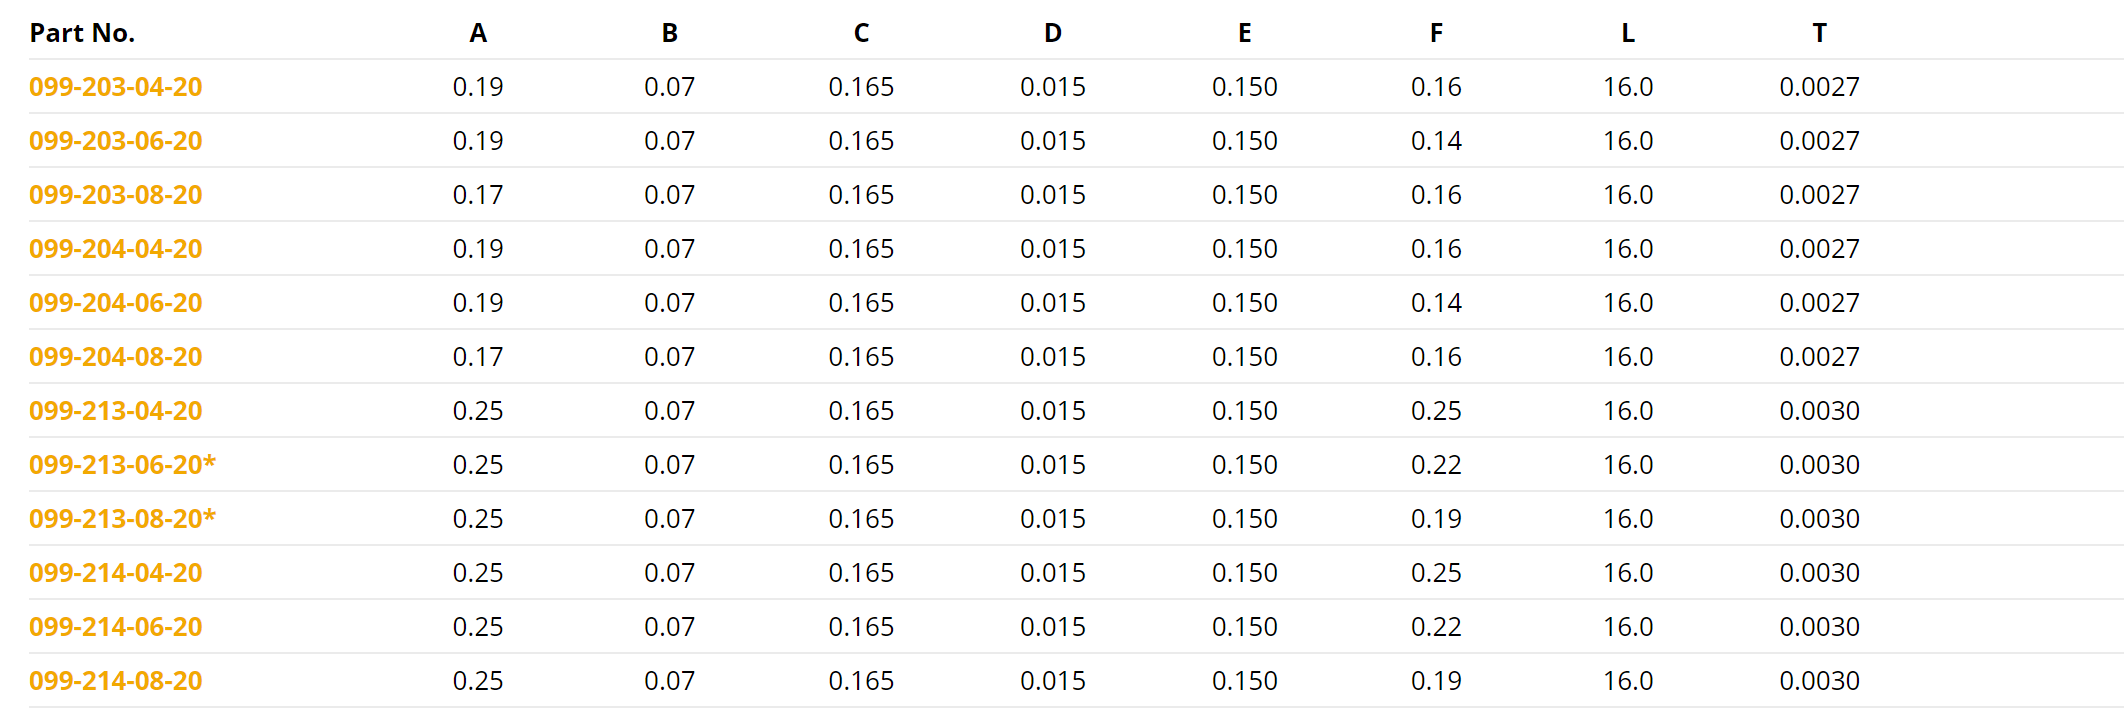The width and height of the screenshot is (2124, 709).
Task: Open part number 099-213-06-20* link
Action: [122, 465]
